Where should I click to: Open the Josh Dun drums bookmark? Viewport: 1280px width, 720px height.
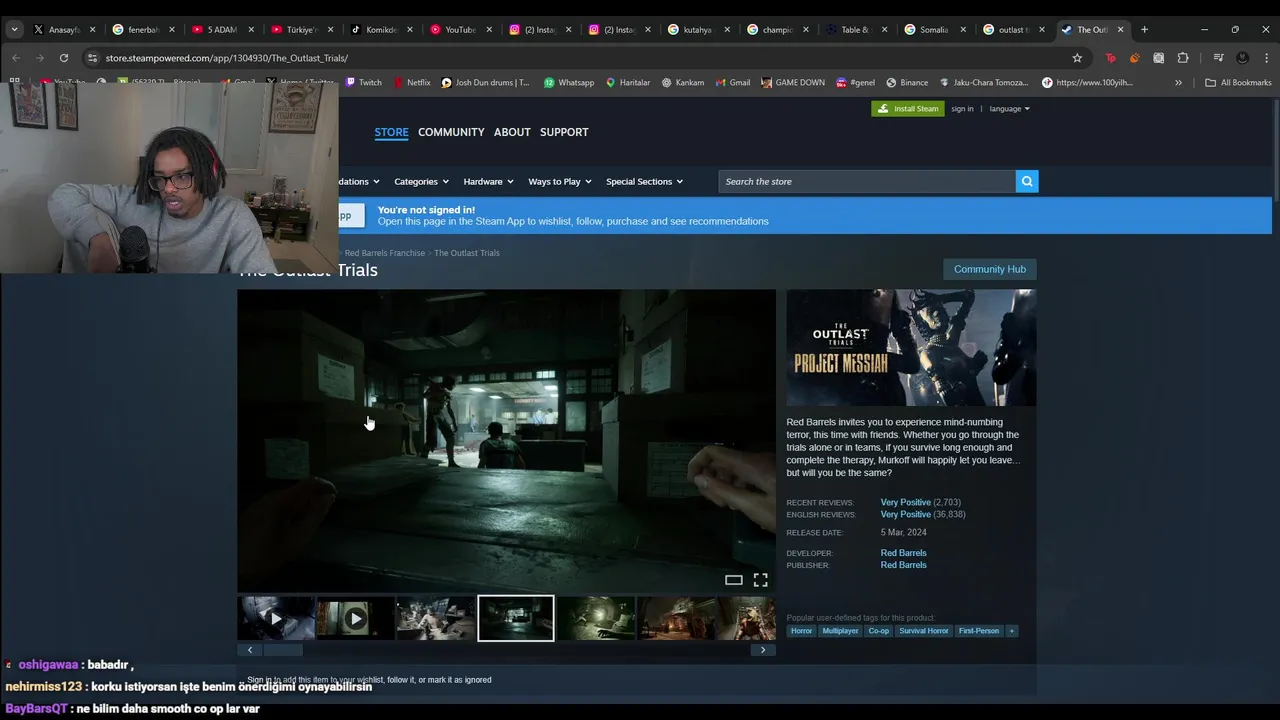click(486, 83)
